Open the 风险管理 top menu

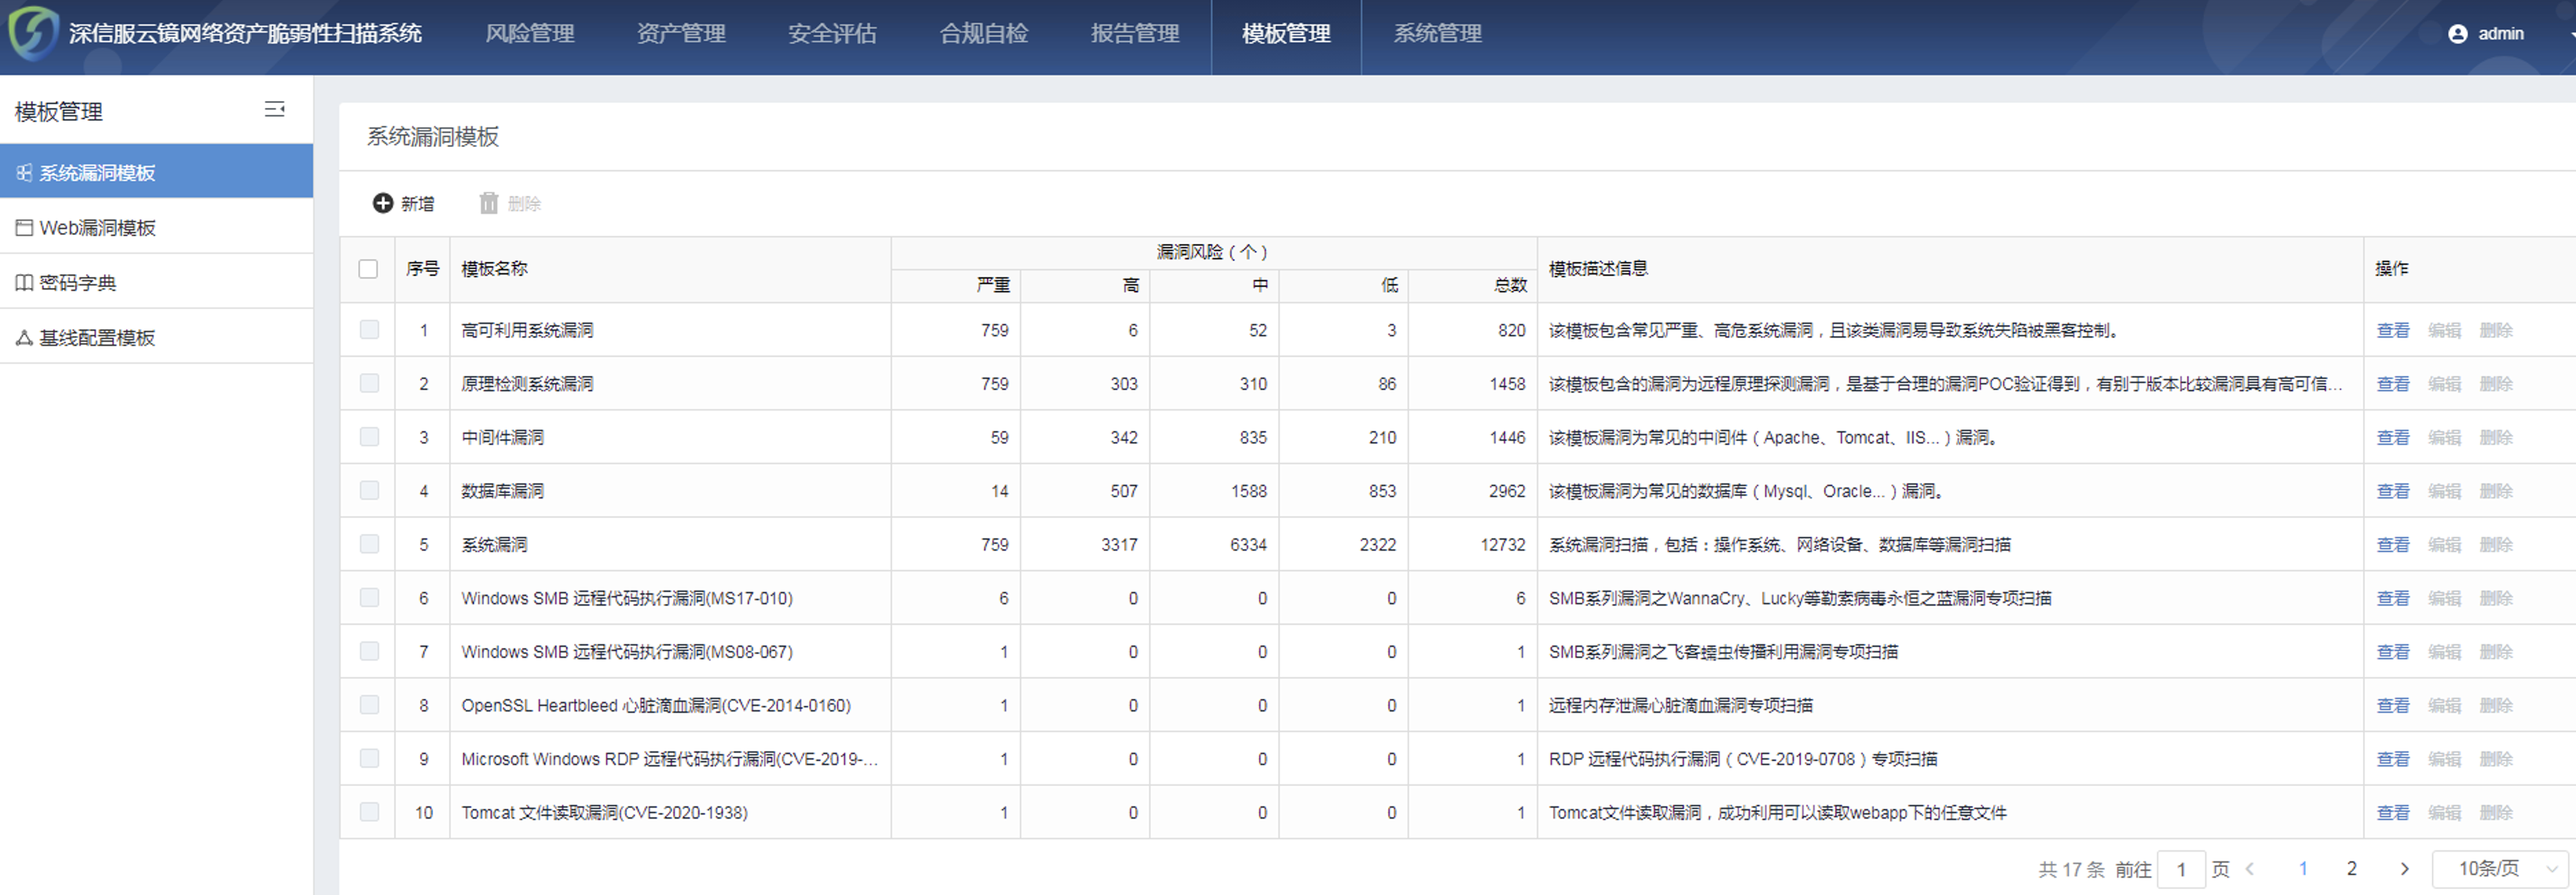click(530, 33)
